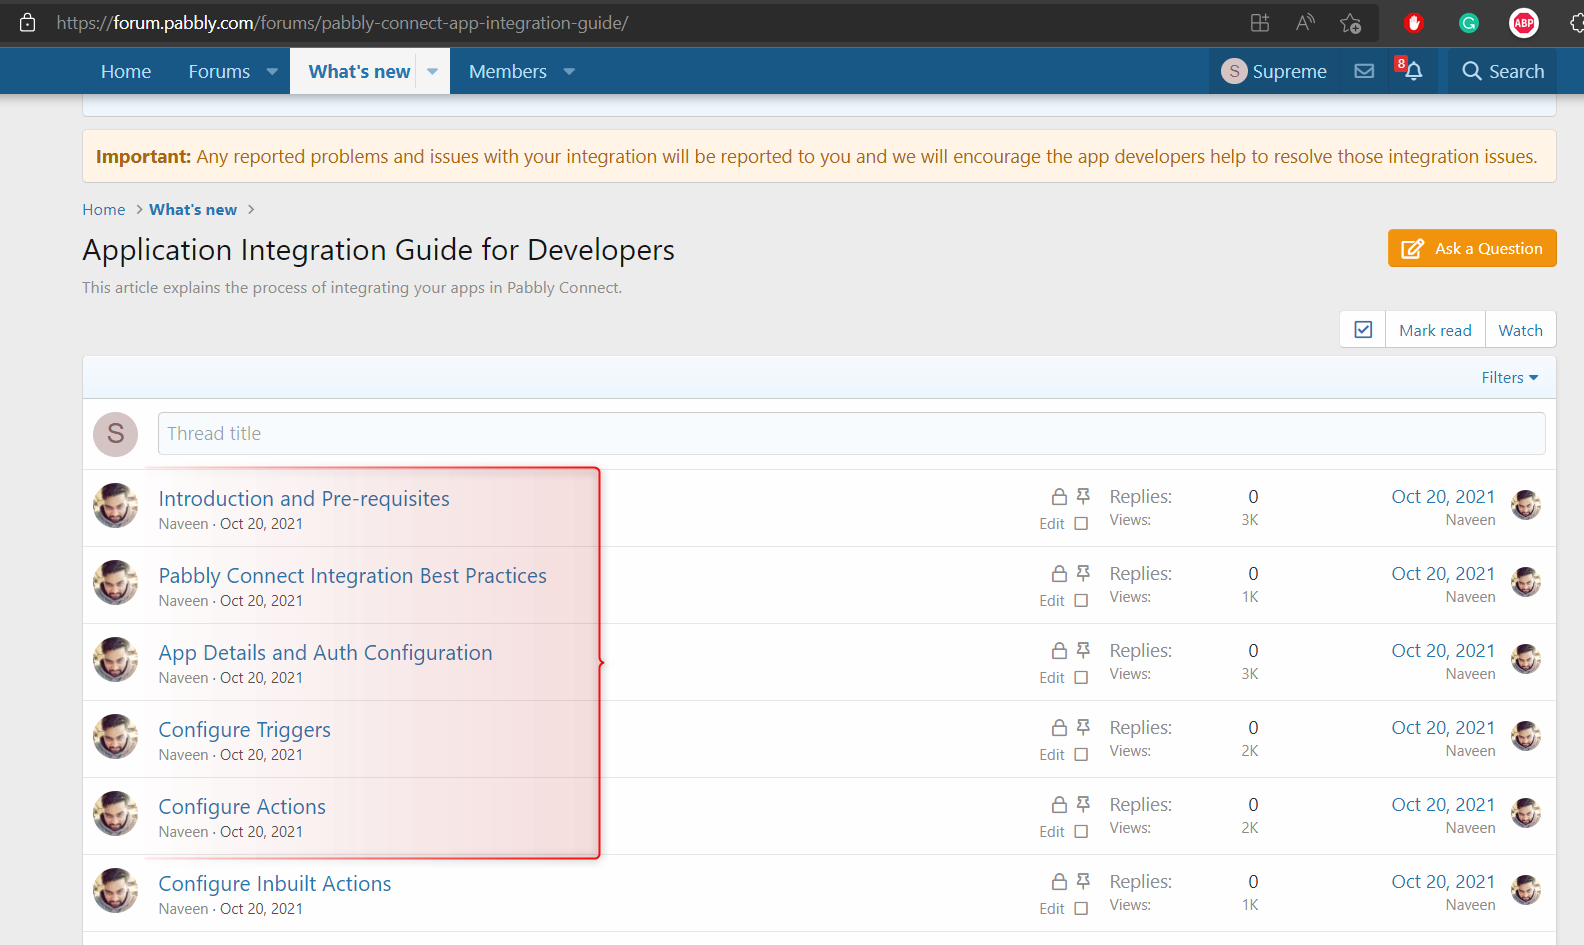1584x945 pixels.
Task: Click the lock icon on Configure Actions row
Action: (x=1059, y=805)
